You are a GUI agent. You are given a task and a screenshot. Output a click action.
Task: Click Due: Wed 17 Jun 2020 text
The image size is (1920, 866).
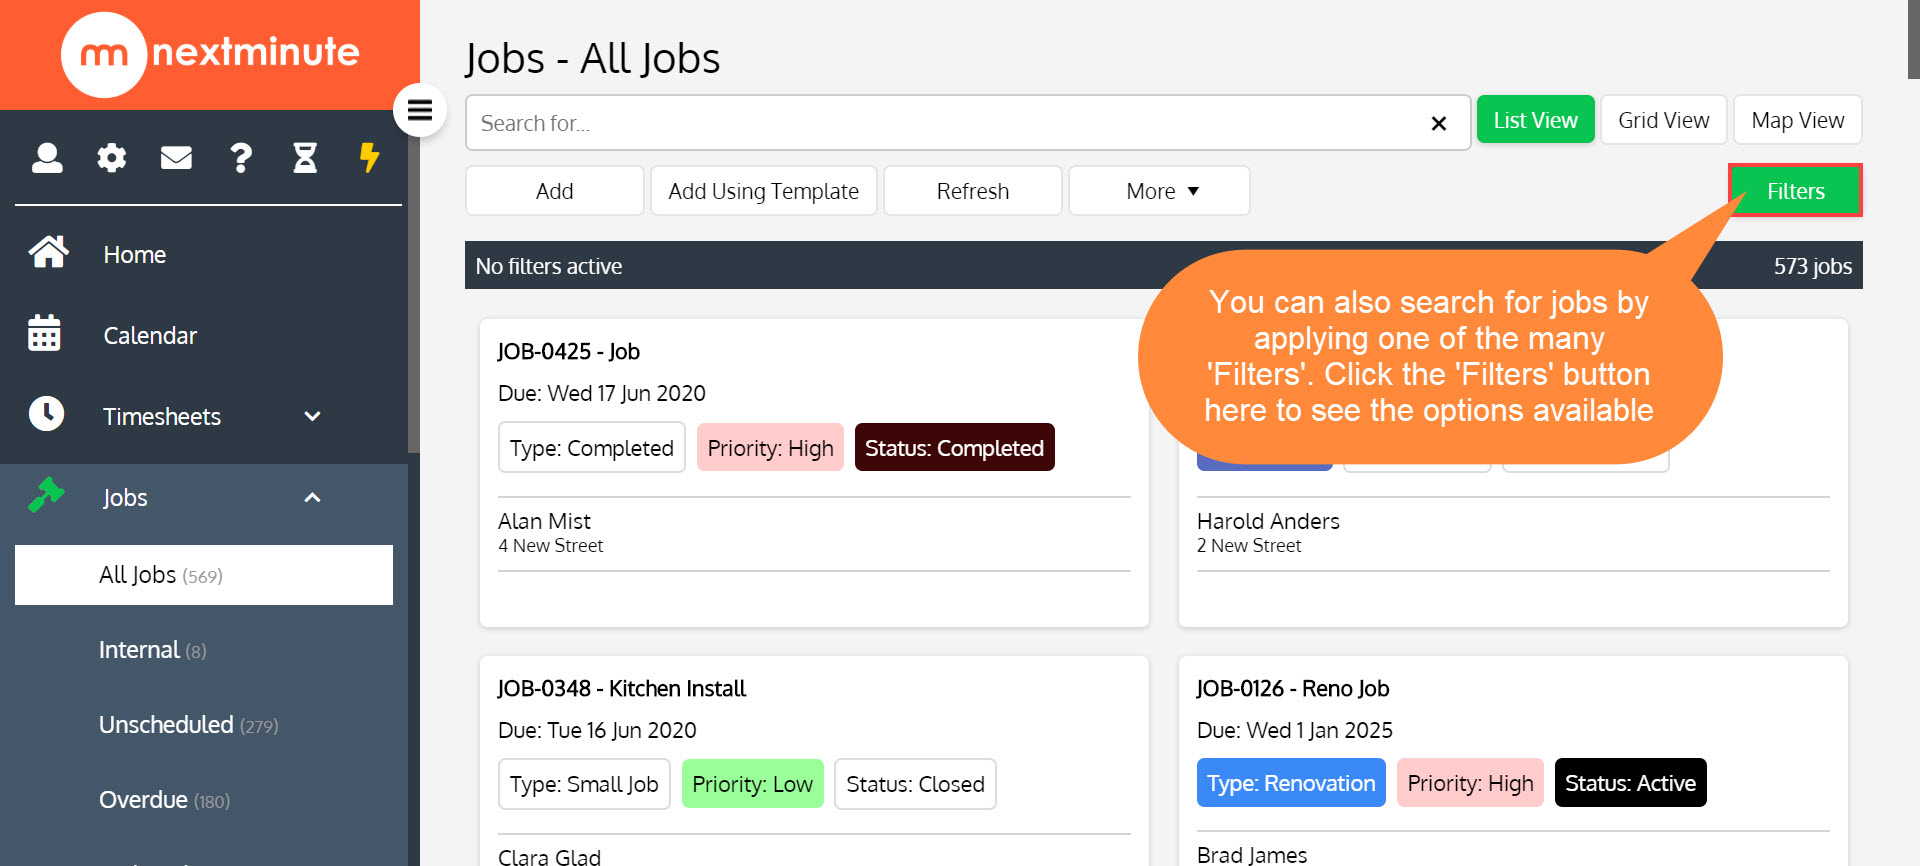tap(602, 393)
